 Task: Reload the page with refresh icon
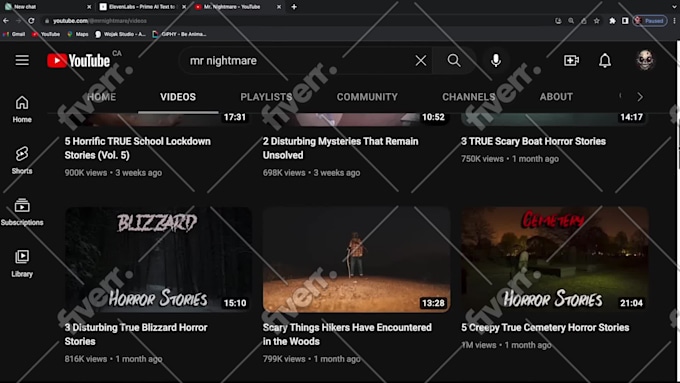pos(31,20)
